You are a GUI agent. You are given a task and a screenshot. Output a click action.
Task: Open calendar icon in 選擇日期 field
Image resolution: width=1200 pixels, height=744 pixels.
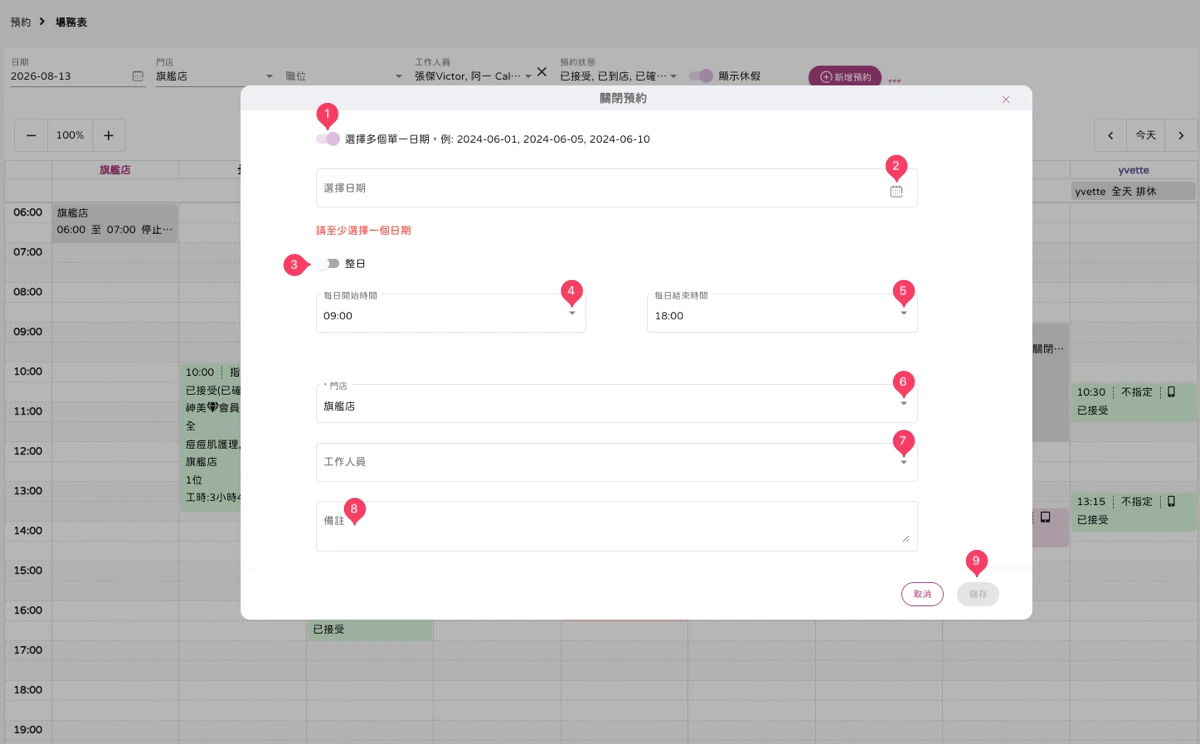(x=896, y=191)
